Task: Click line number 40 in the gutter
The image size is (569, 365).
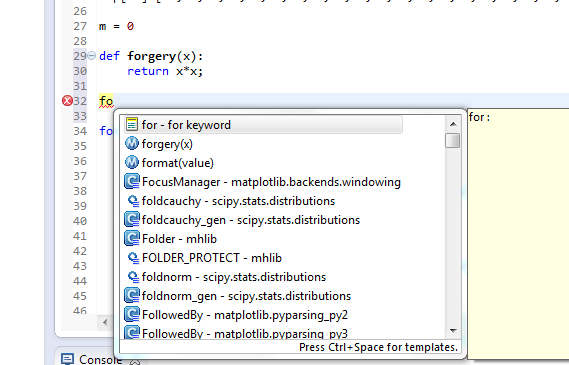Action: click(80, 221)
